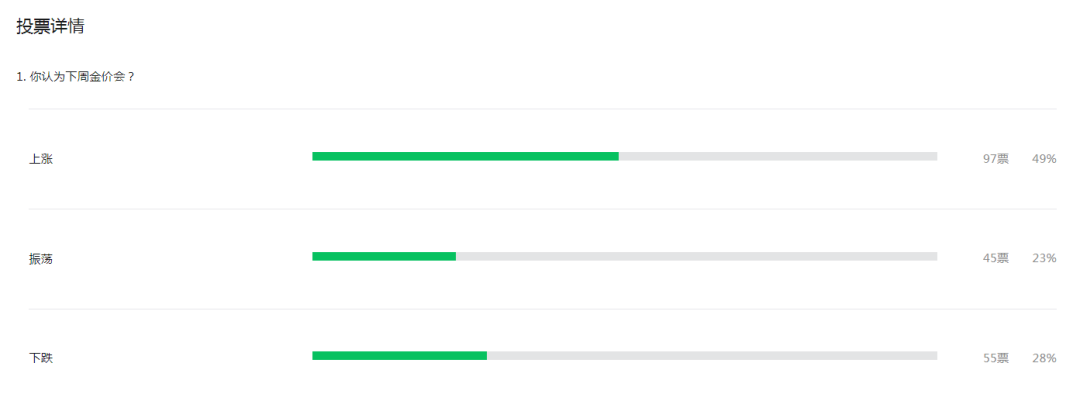The image size is (1080, 408).
Task: Click the gray unfilled bar portion for 上涨
Action: tap(778, 156)
